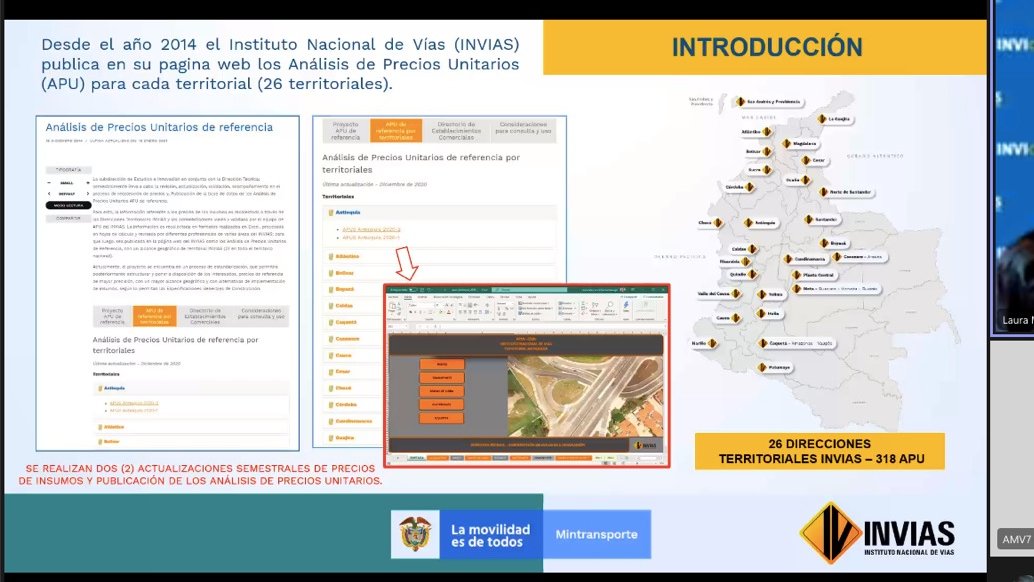Select the Magdalena marker on the map
The height and width of the screenshot is (582, 1034).
point(786,143)
